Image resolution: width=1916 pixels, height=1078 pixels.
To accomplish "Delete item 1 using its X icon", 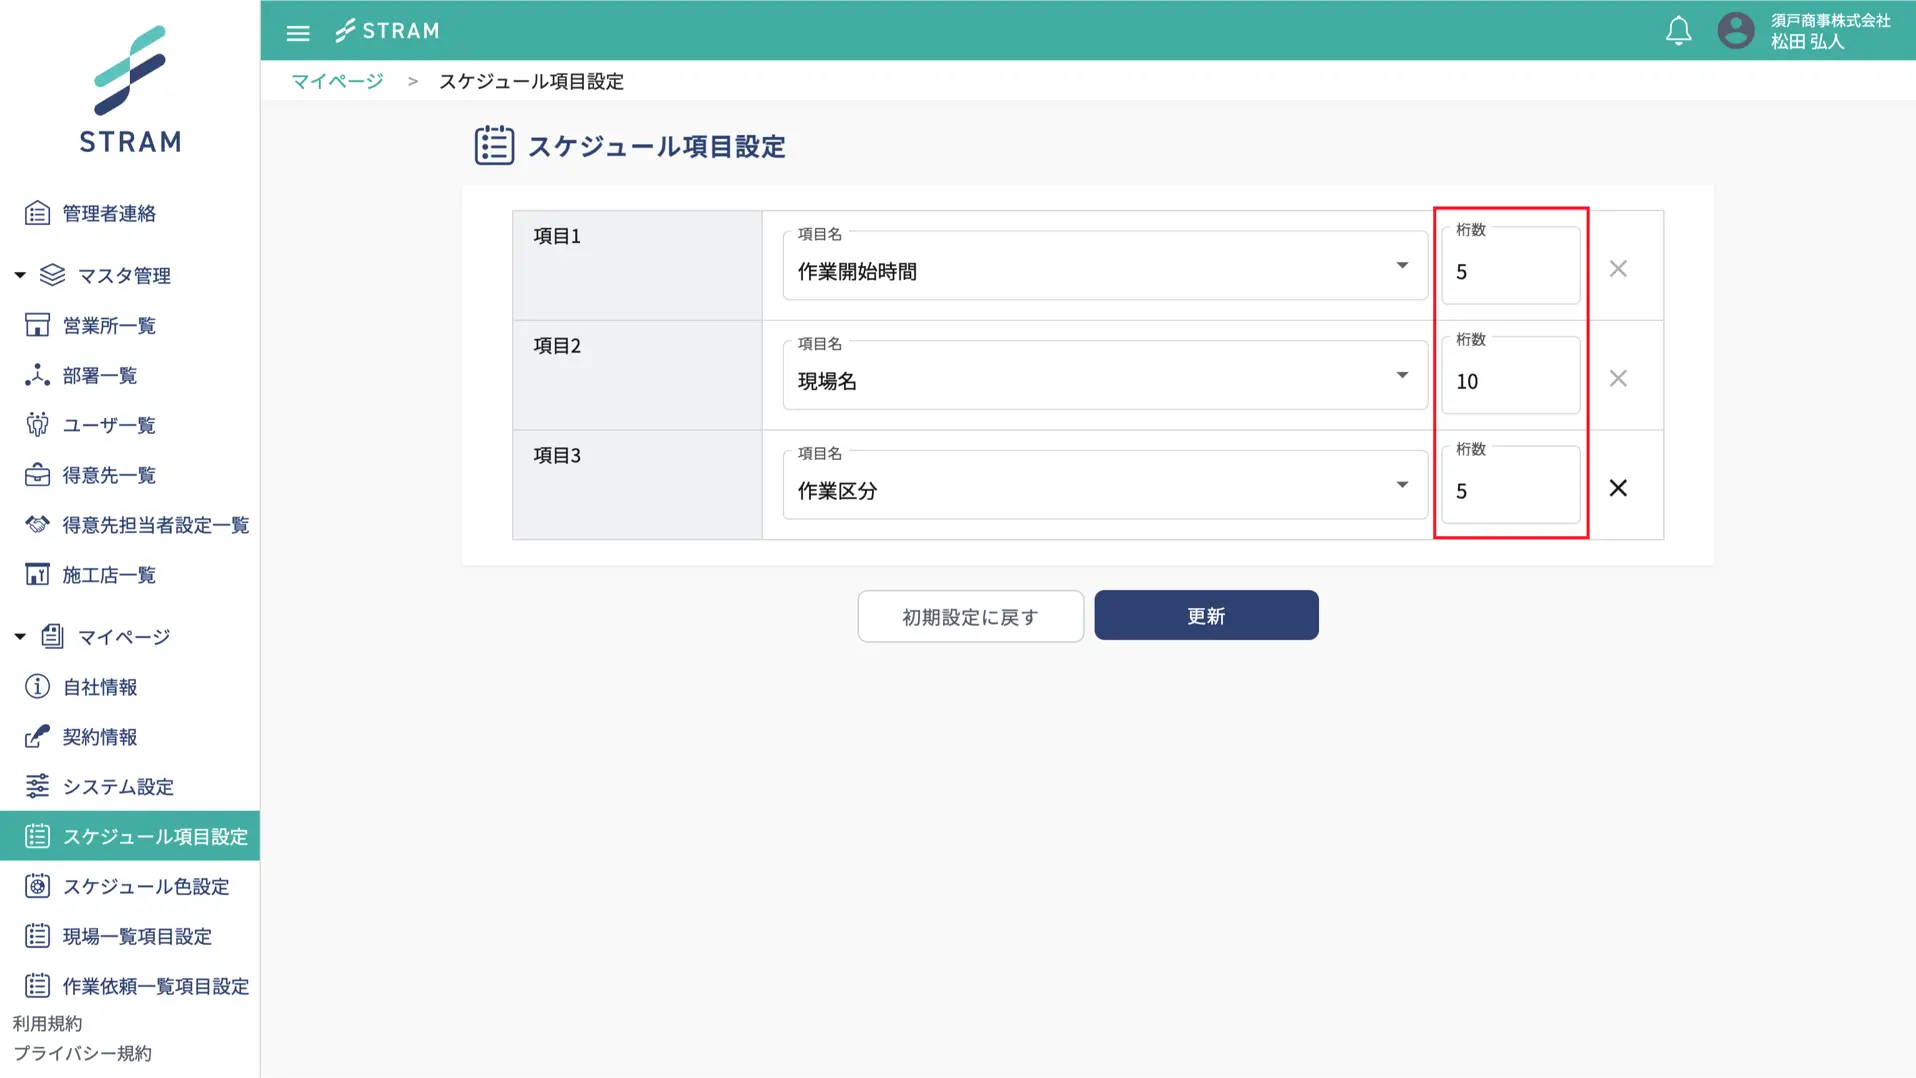I will [x=1617, y=269].
